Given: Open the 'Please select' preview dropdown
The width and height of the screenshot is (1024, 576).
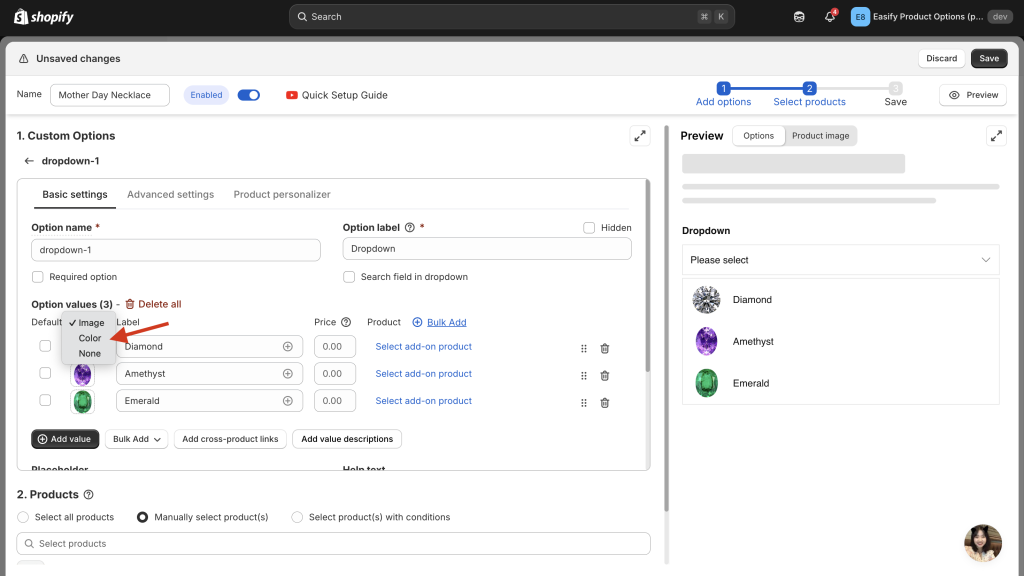Looking at the screenshot, I should point(840,260).
